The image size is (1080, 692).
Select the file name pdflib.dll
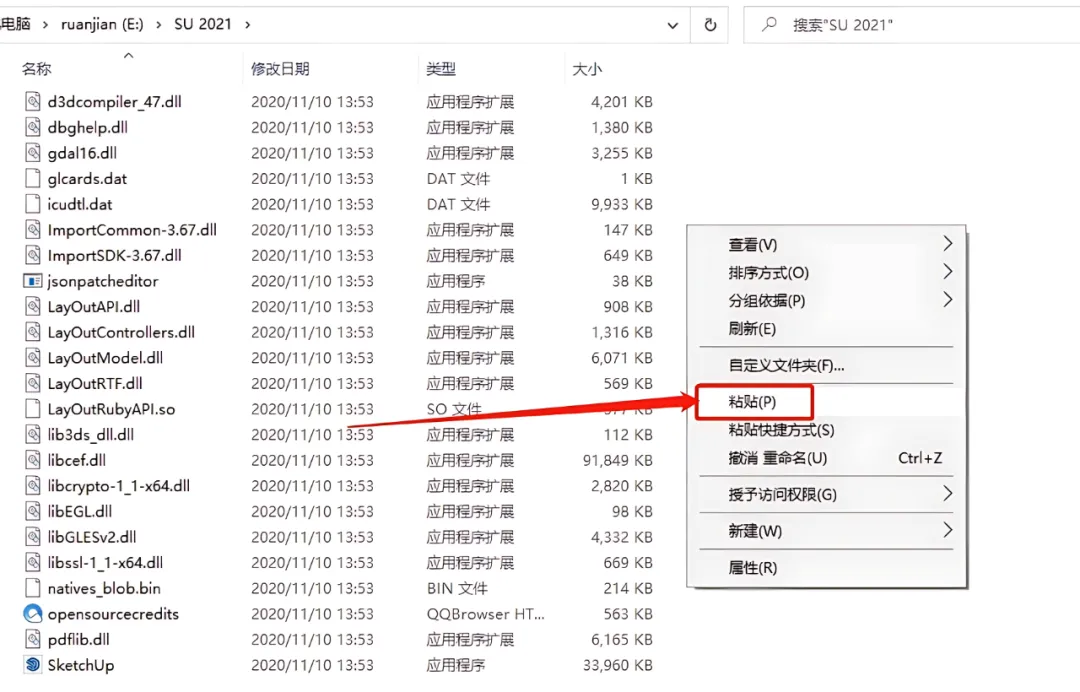click(79, 640)
